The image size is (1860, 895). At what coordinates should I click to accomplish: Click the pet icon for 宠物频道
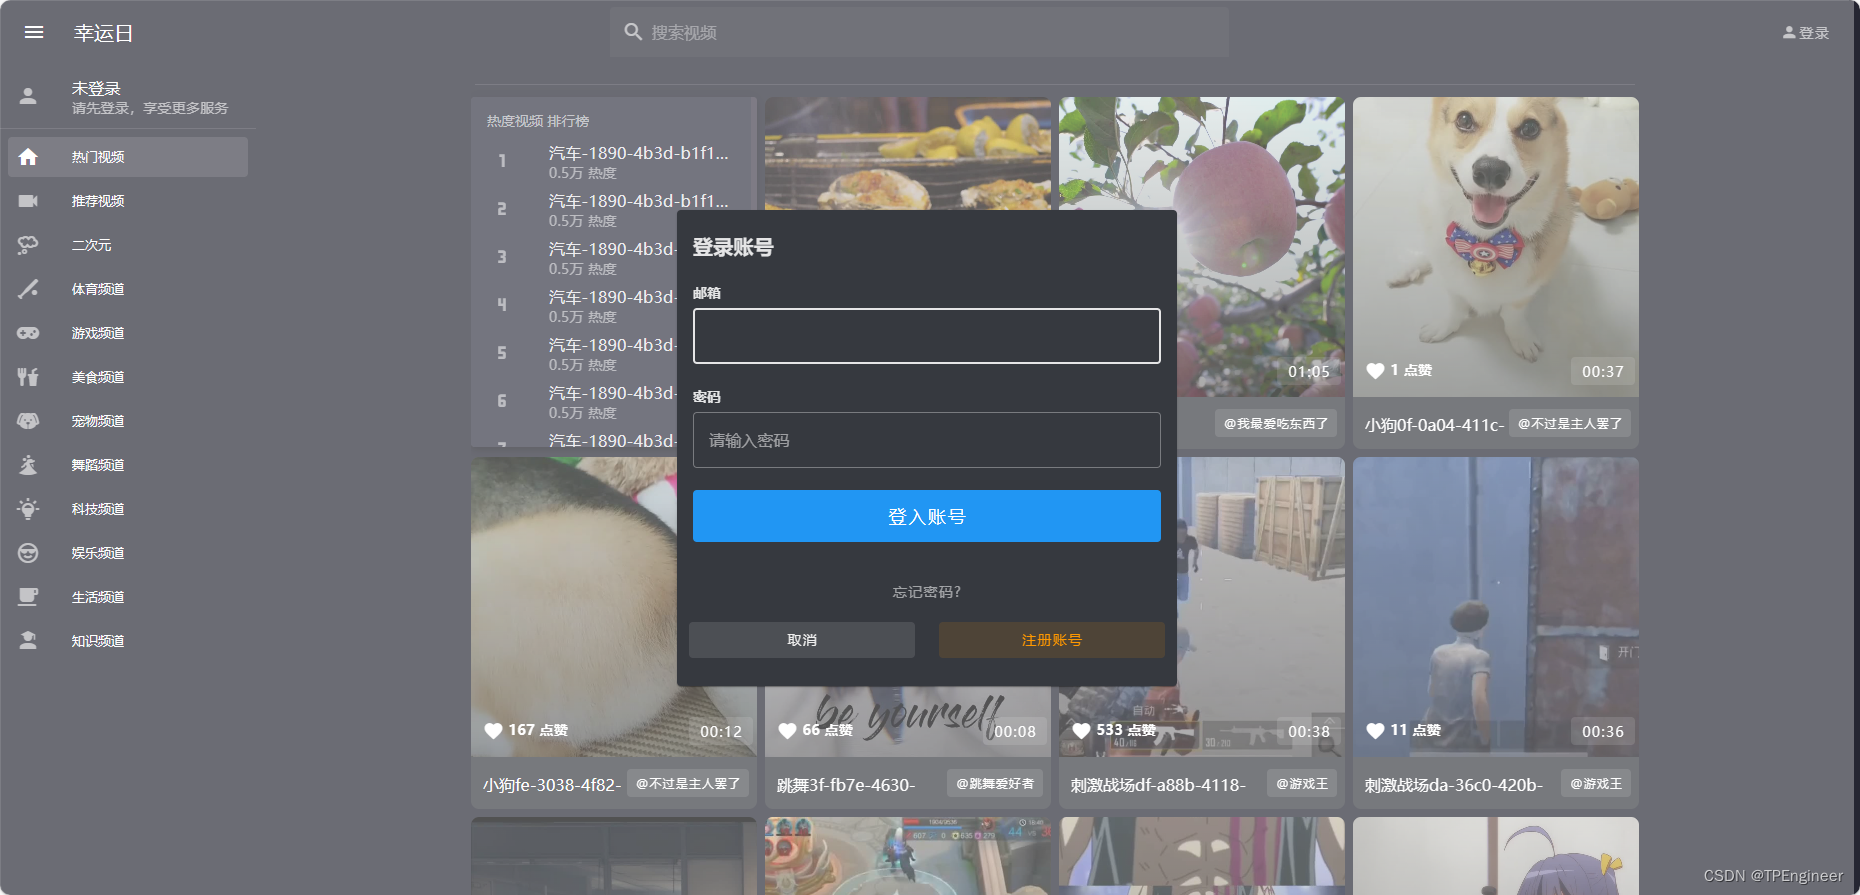(28, 421)
